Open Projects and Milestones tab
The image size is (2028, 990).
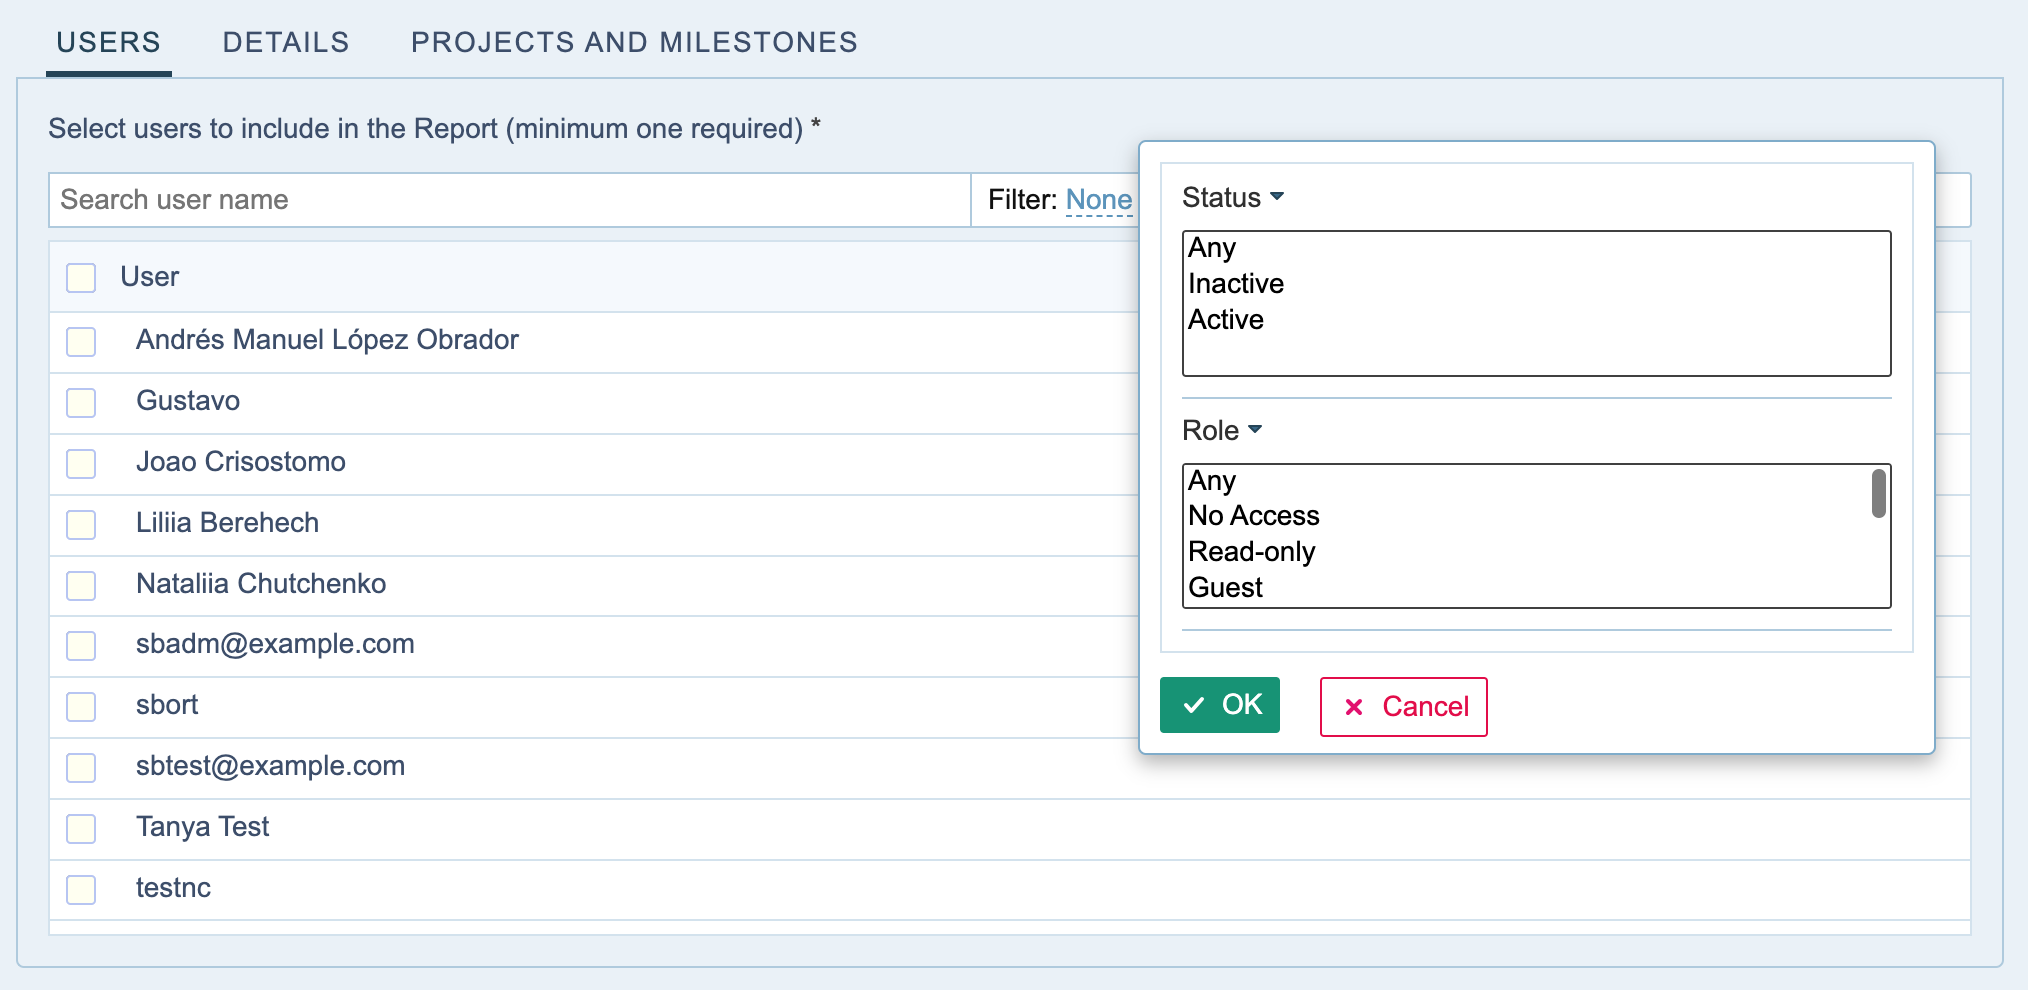point(634,42)
